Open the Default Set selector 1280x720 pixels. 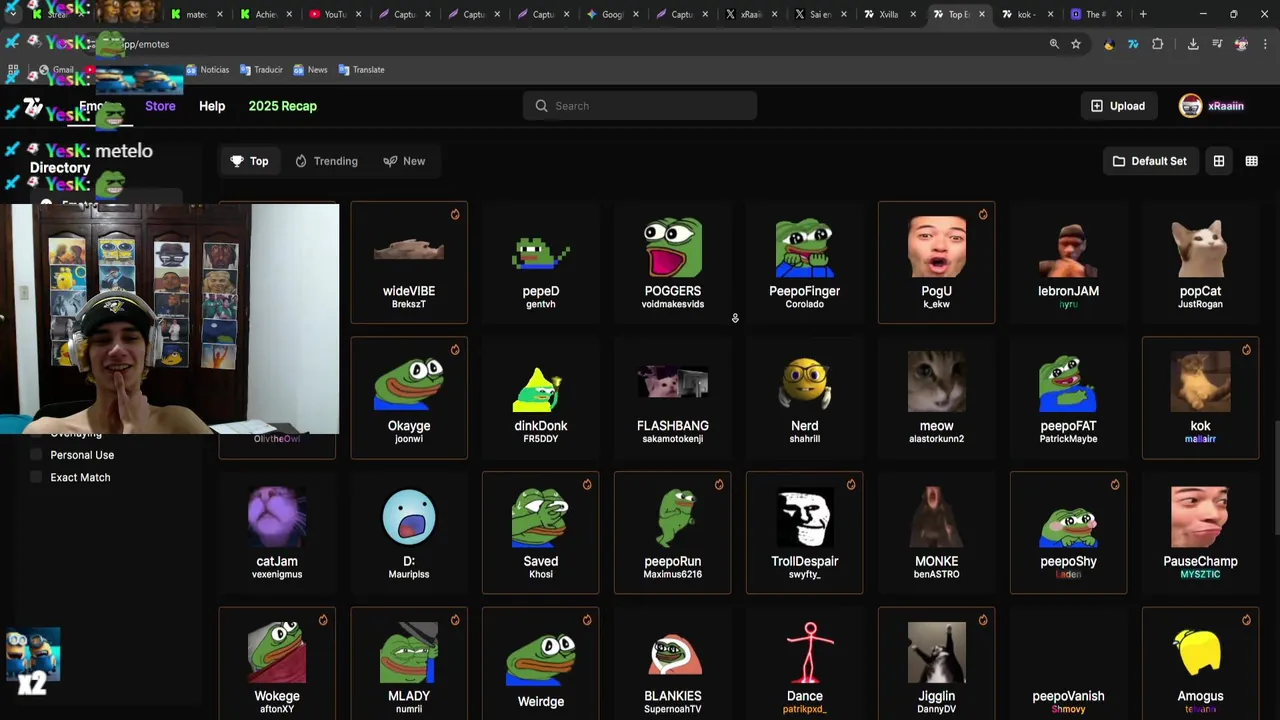pyautogui.click(x=1149, y=161)
